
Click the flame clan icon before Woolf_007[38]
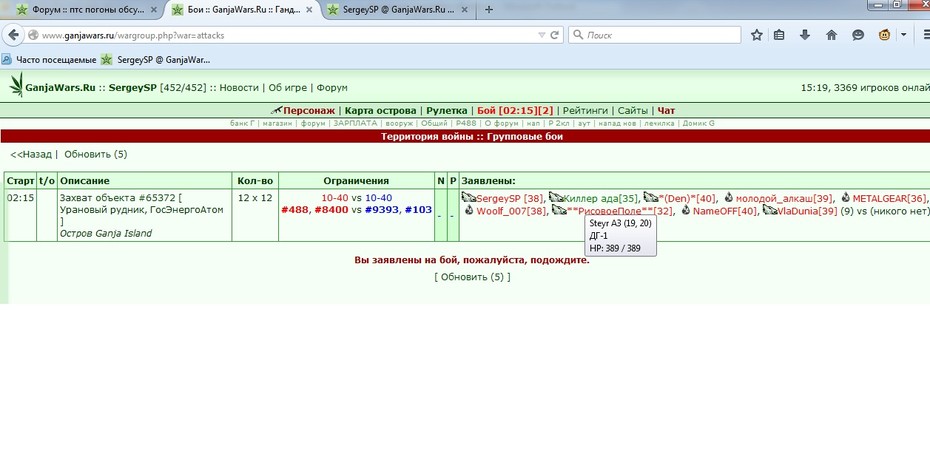(470, 210)
